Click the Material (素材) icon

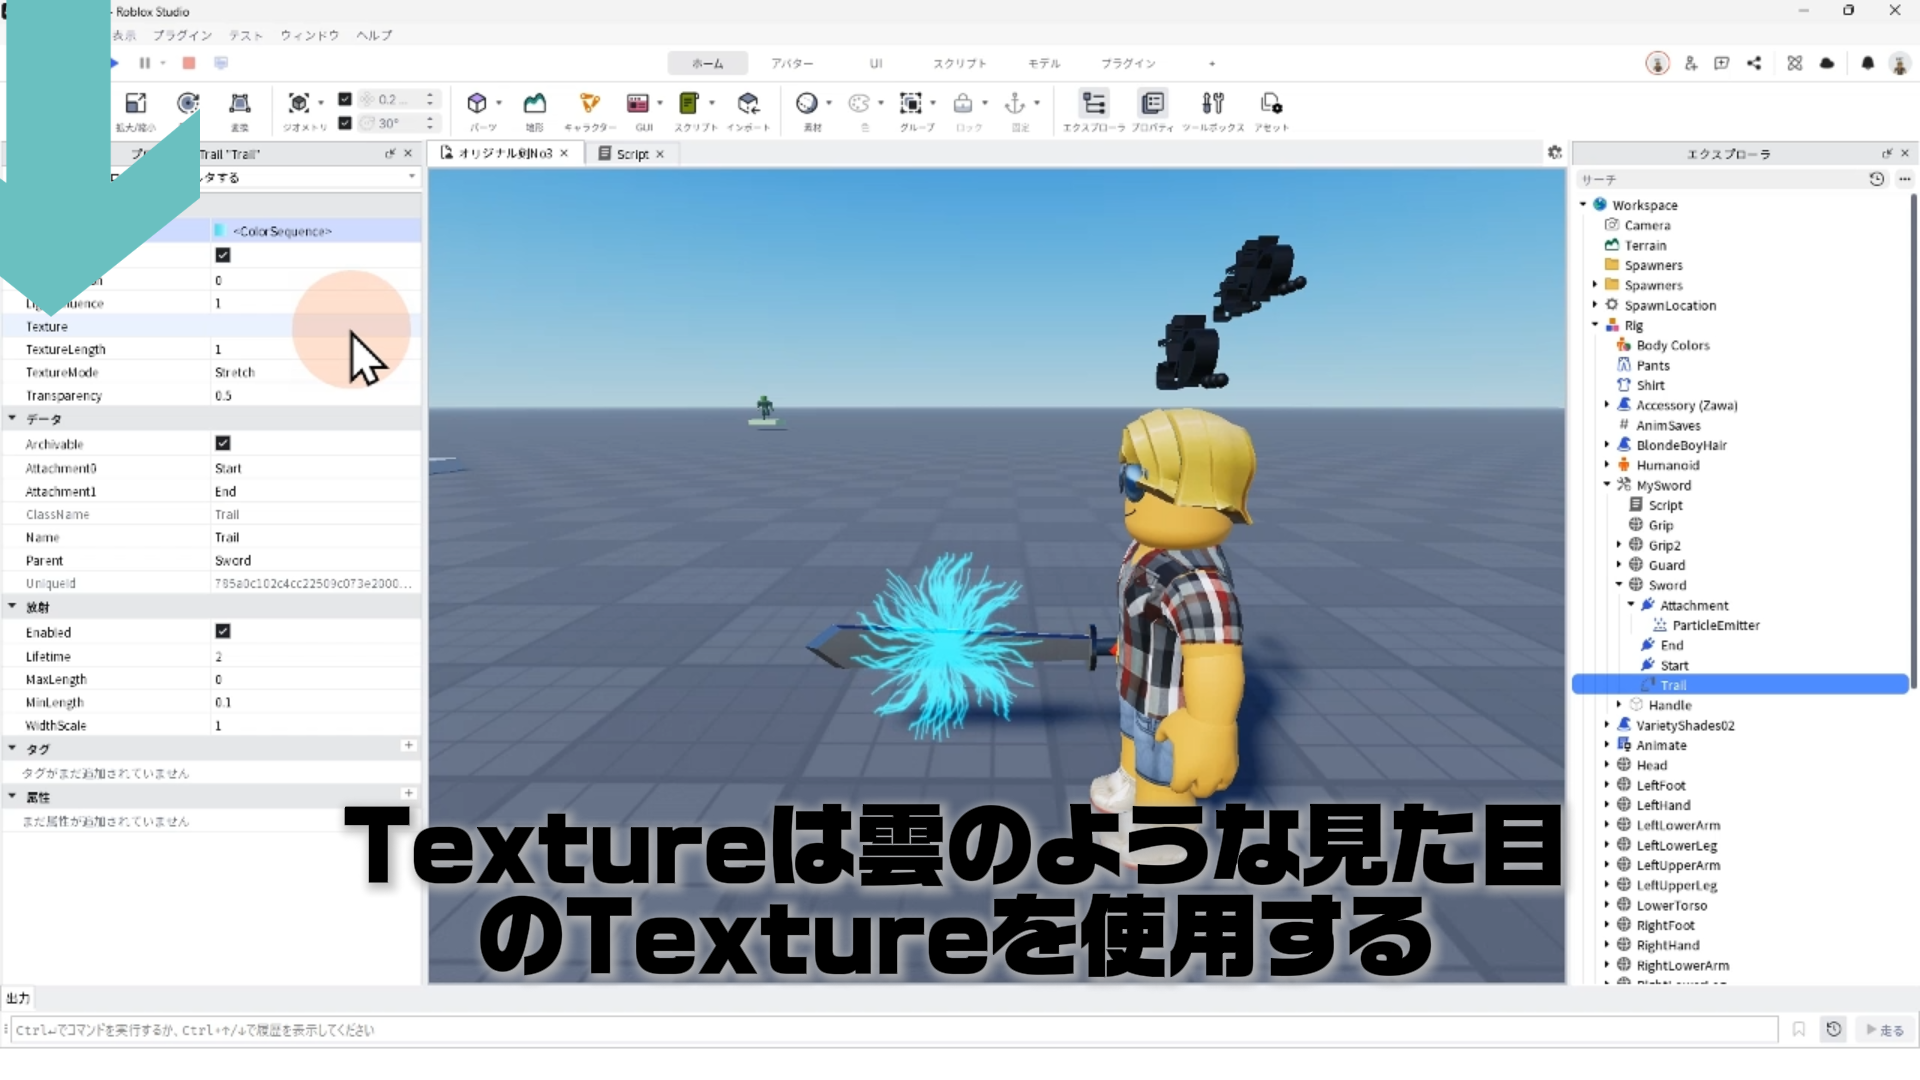(x=807, y=103)
